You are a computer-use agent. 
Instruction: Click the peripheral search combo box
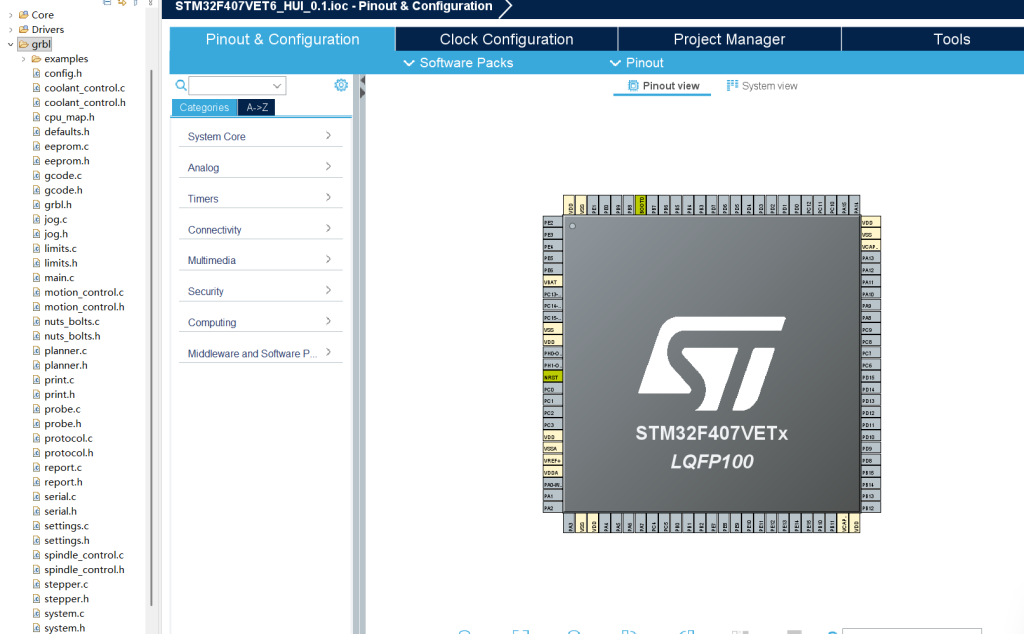tap(237, 86)
